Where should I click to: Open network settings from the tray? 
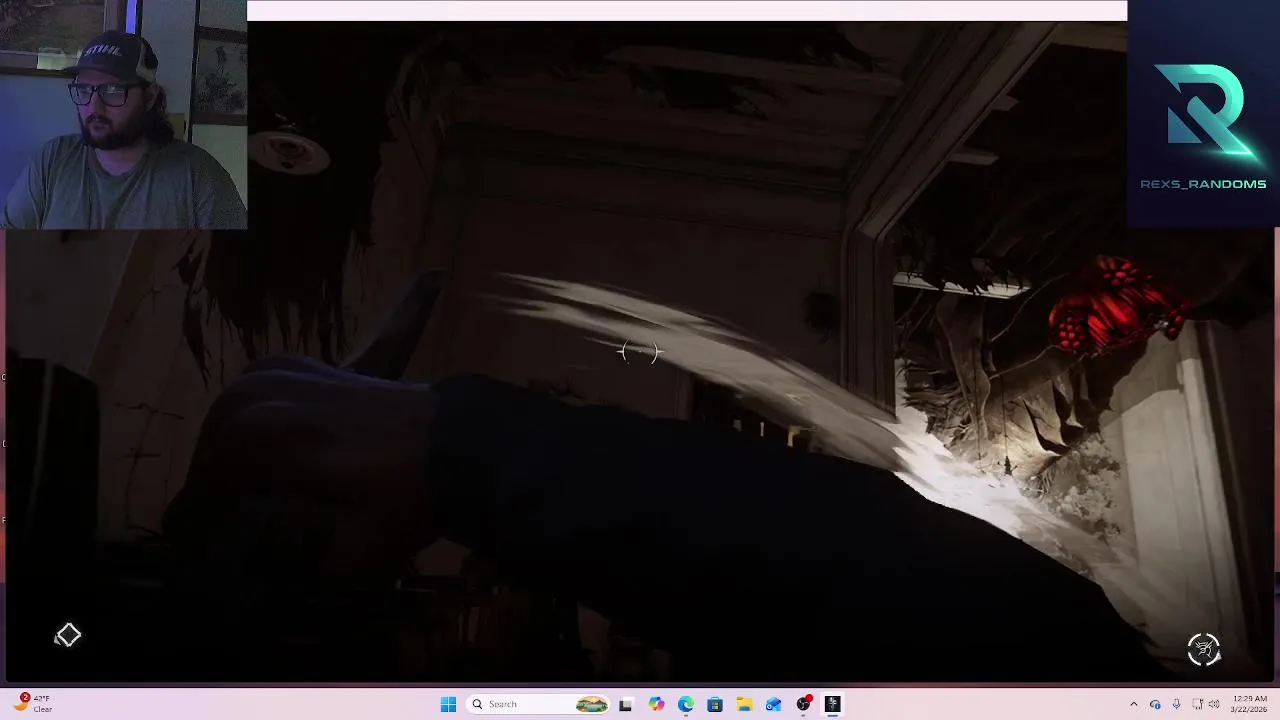[x=1197, y=704]
